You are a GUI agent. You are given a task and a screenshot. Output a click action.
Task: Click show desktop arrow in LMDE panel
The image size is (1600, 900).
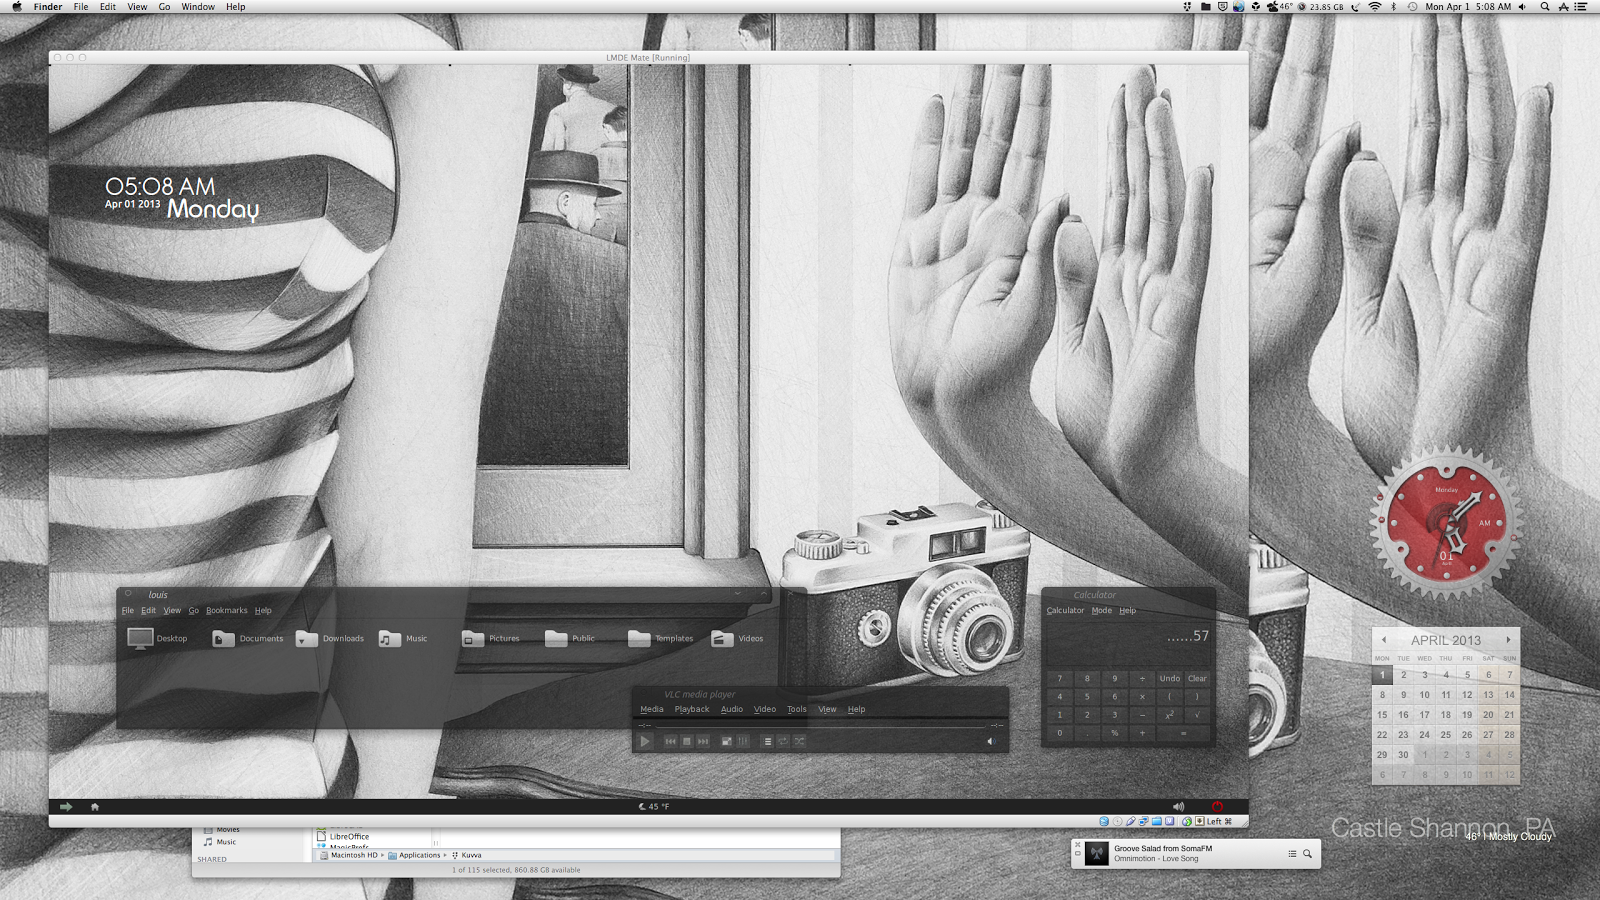pos(66,806)
